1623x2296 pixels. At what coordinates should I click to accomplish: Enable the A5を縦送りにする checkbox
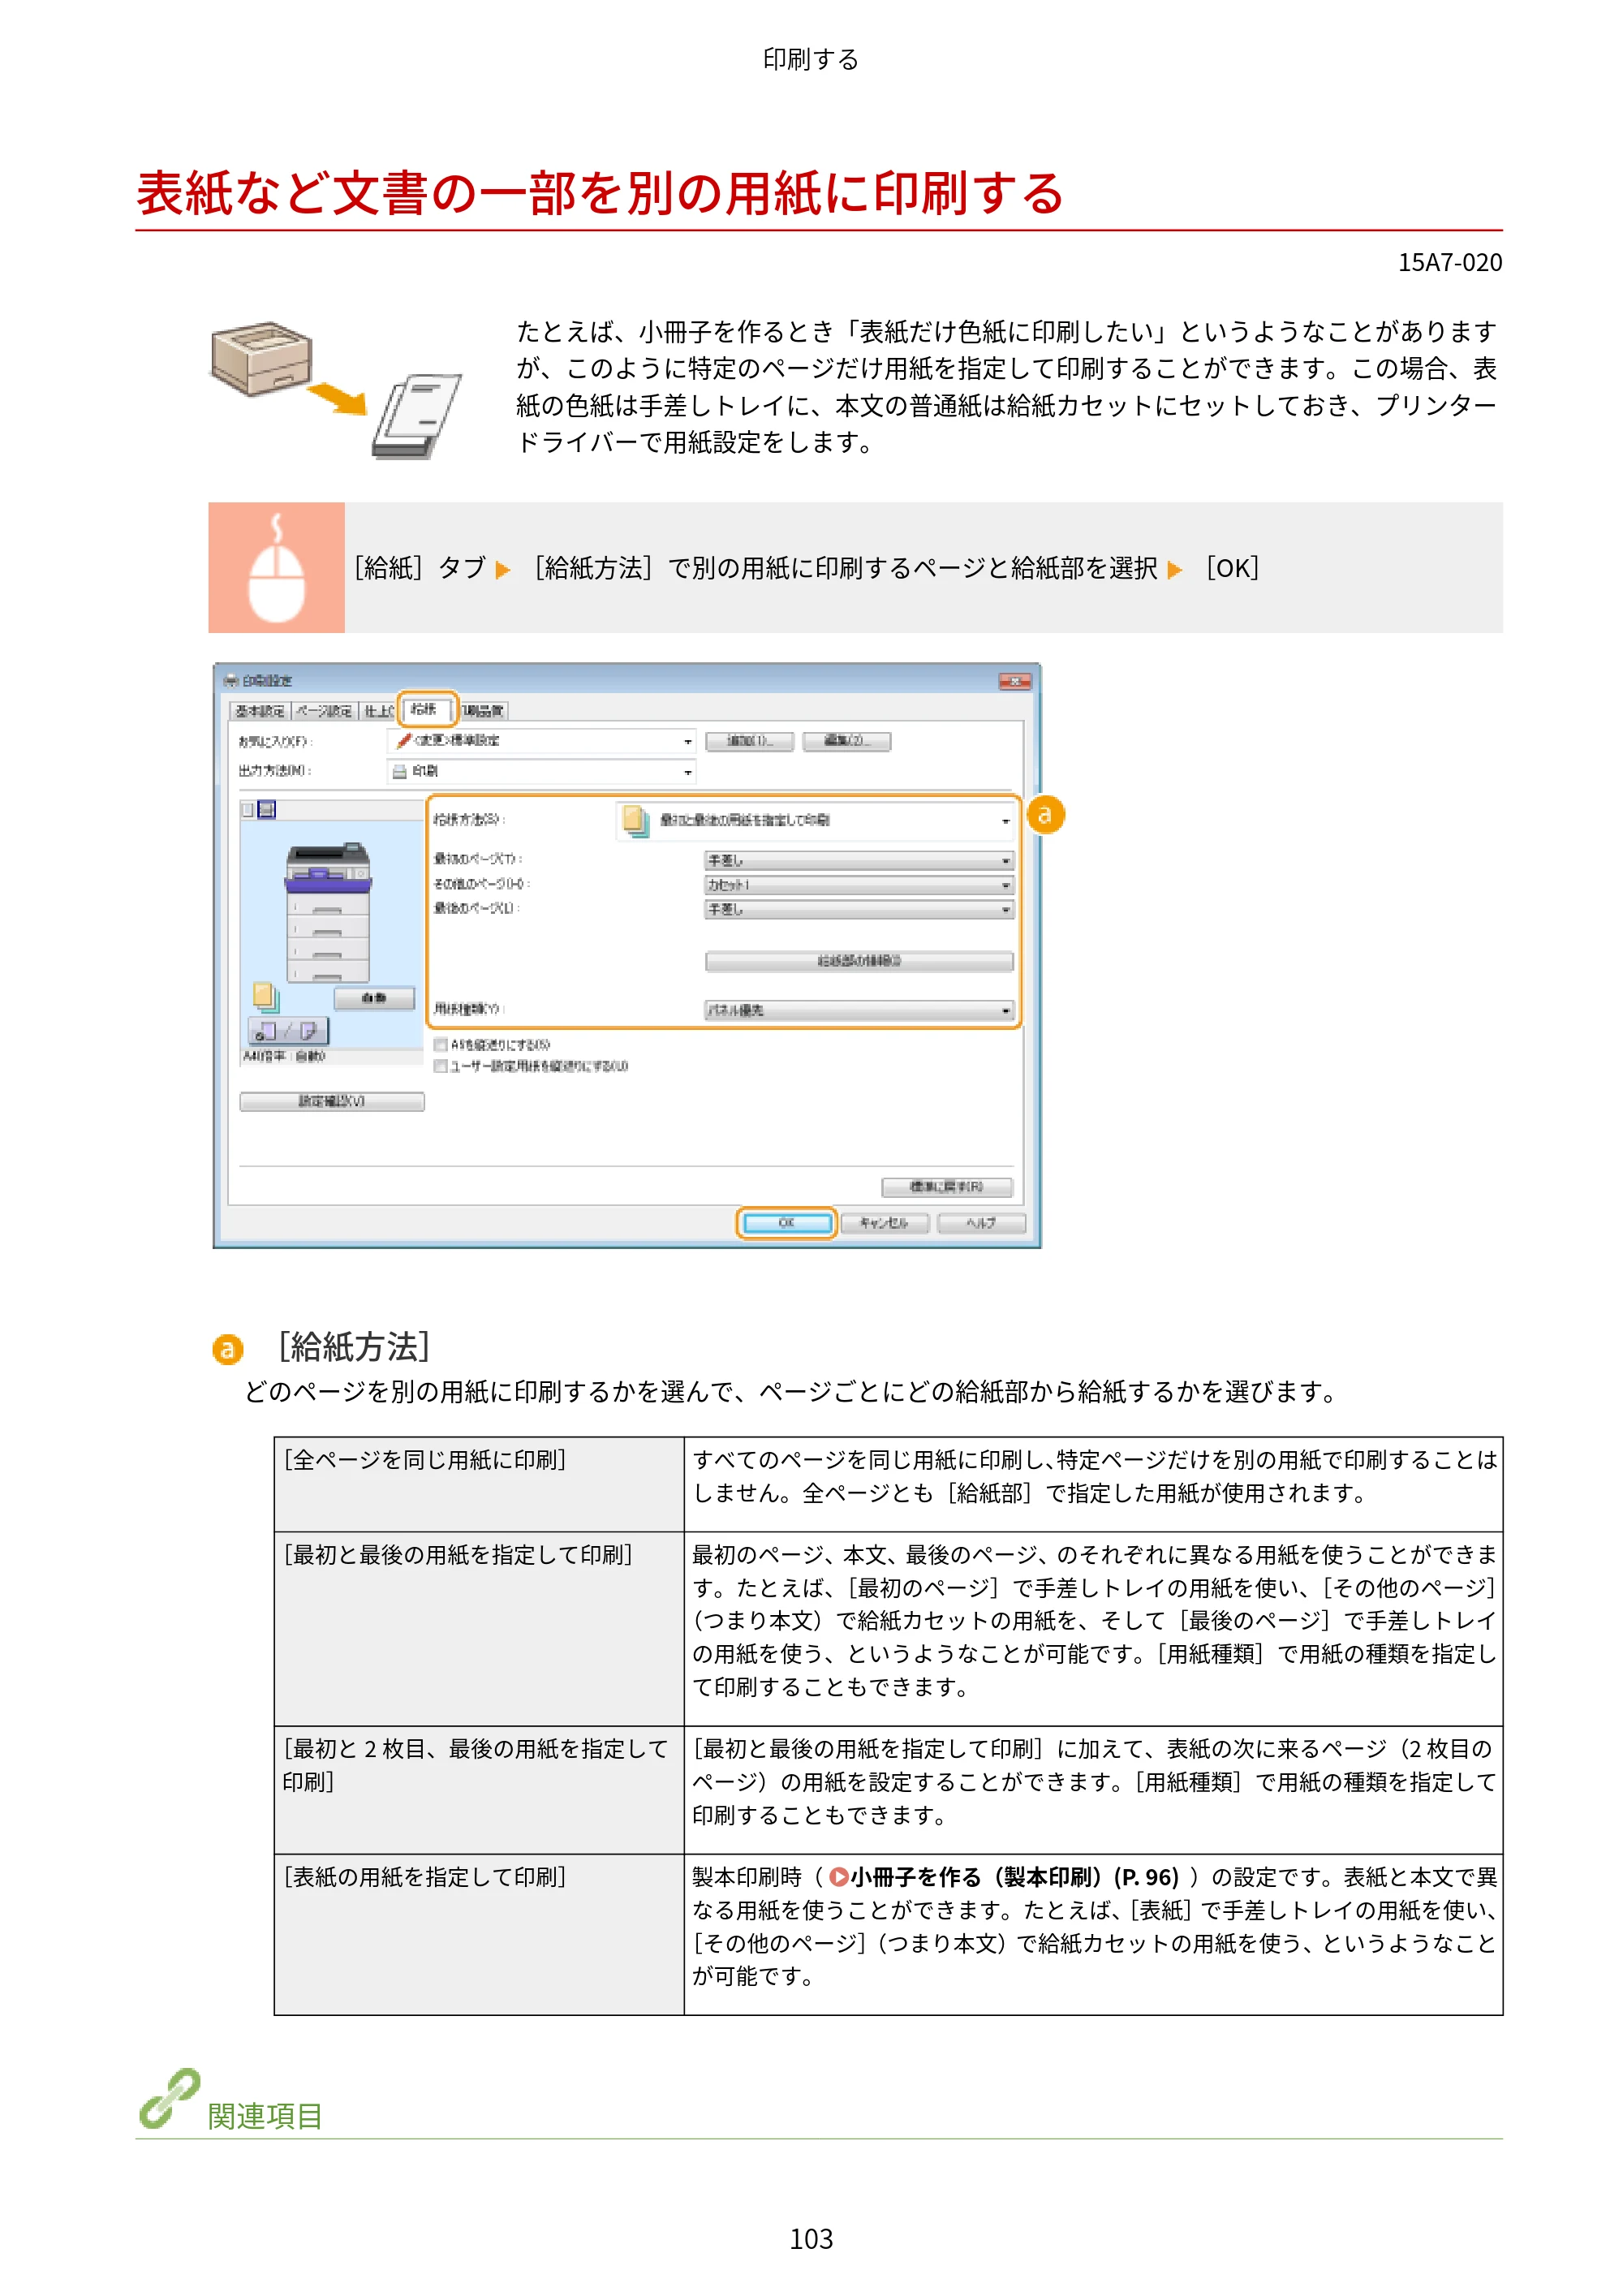(440, 1045)
